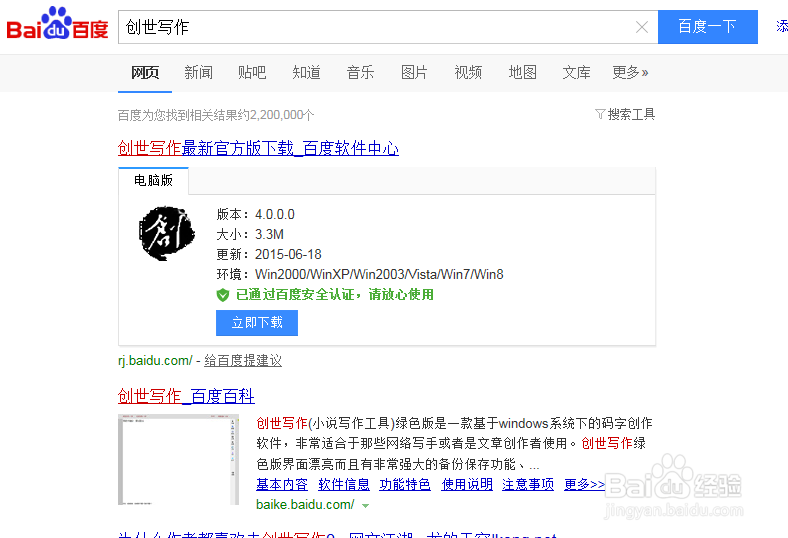Select the 网页 tab
The width and height of the screenshot is (788, 538).
[145, 73]
